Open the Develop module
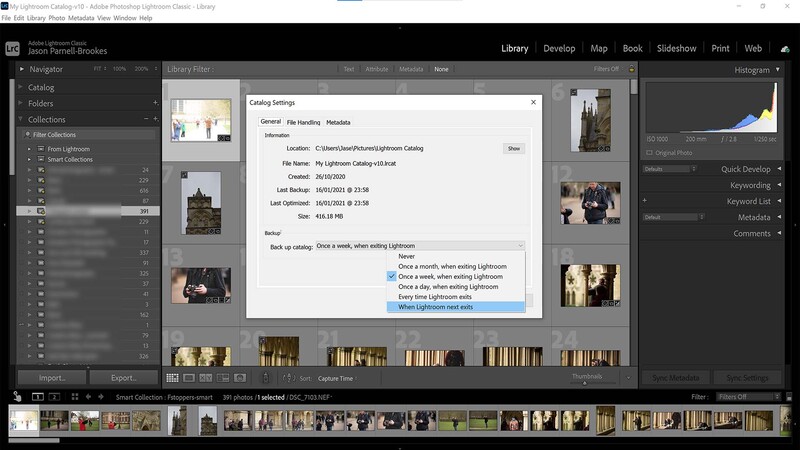The image size is (800, 450). pos(559,48)
